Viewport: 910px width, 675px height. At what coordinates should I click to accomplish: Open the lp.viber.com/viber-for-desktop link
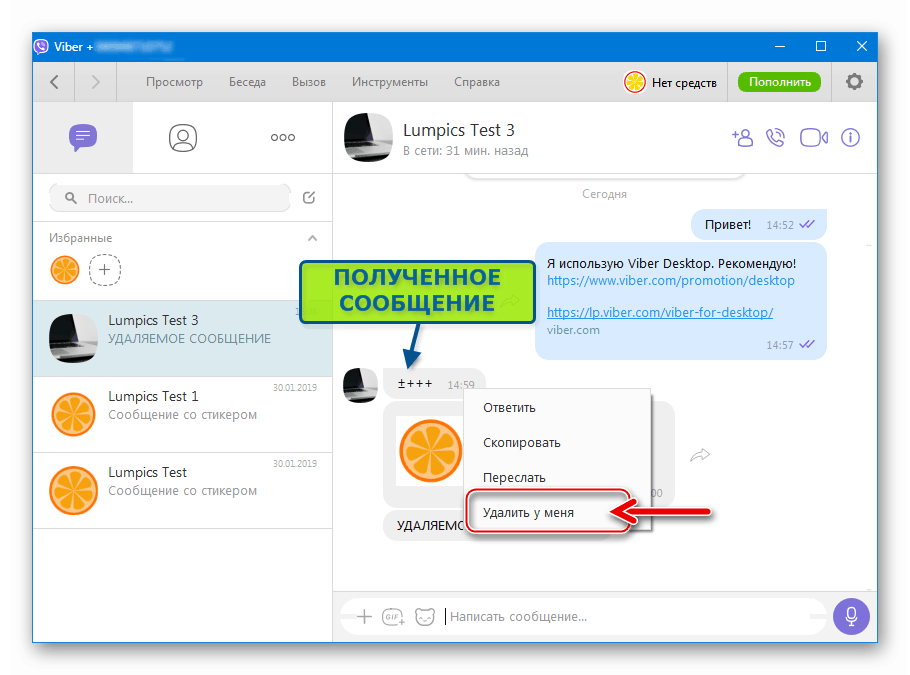(660, 312)
